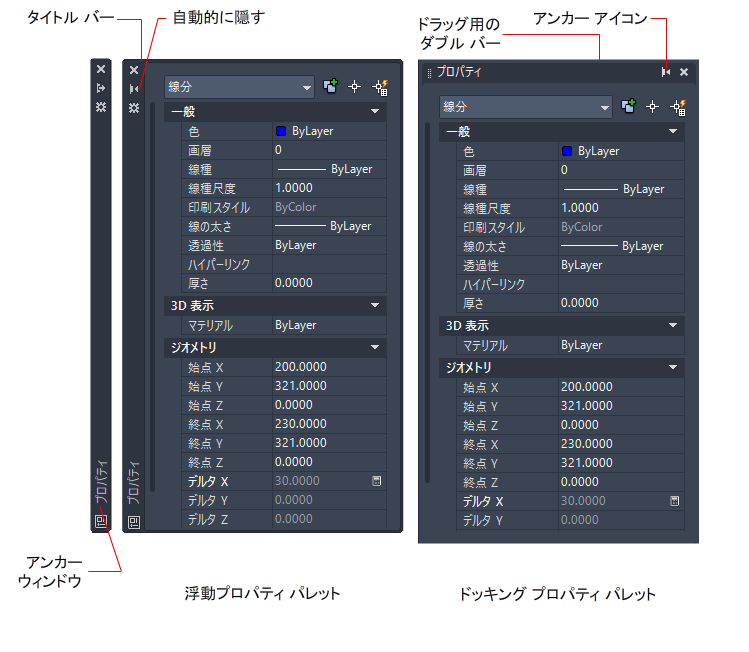Screen dimensions: 749x652
Task: Click floating palette vertical scrollbar
Action: (152, 297)
